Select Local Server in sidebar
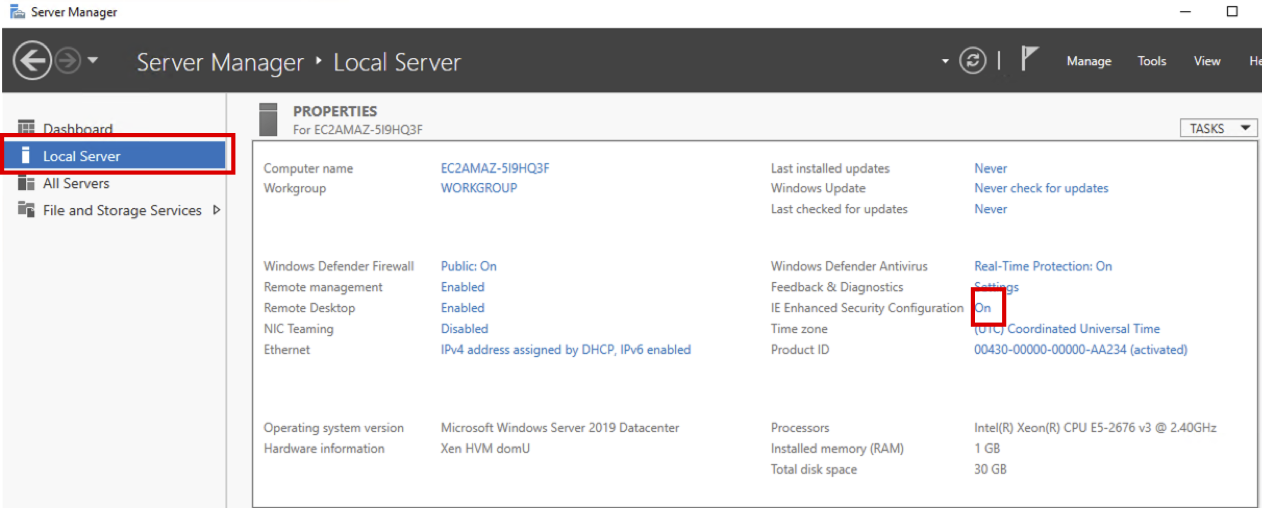1262x508 pixels. coord(81,156)
